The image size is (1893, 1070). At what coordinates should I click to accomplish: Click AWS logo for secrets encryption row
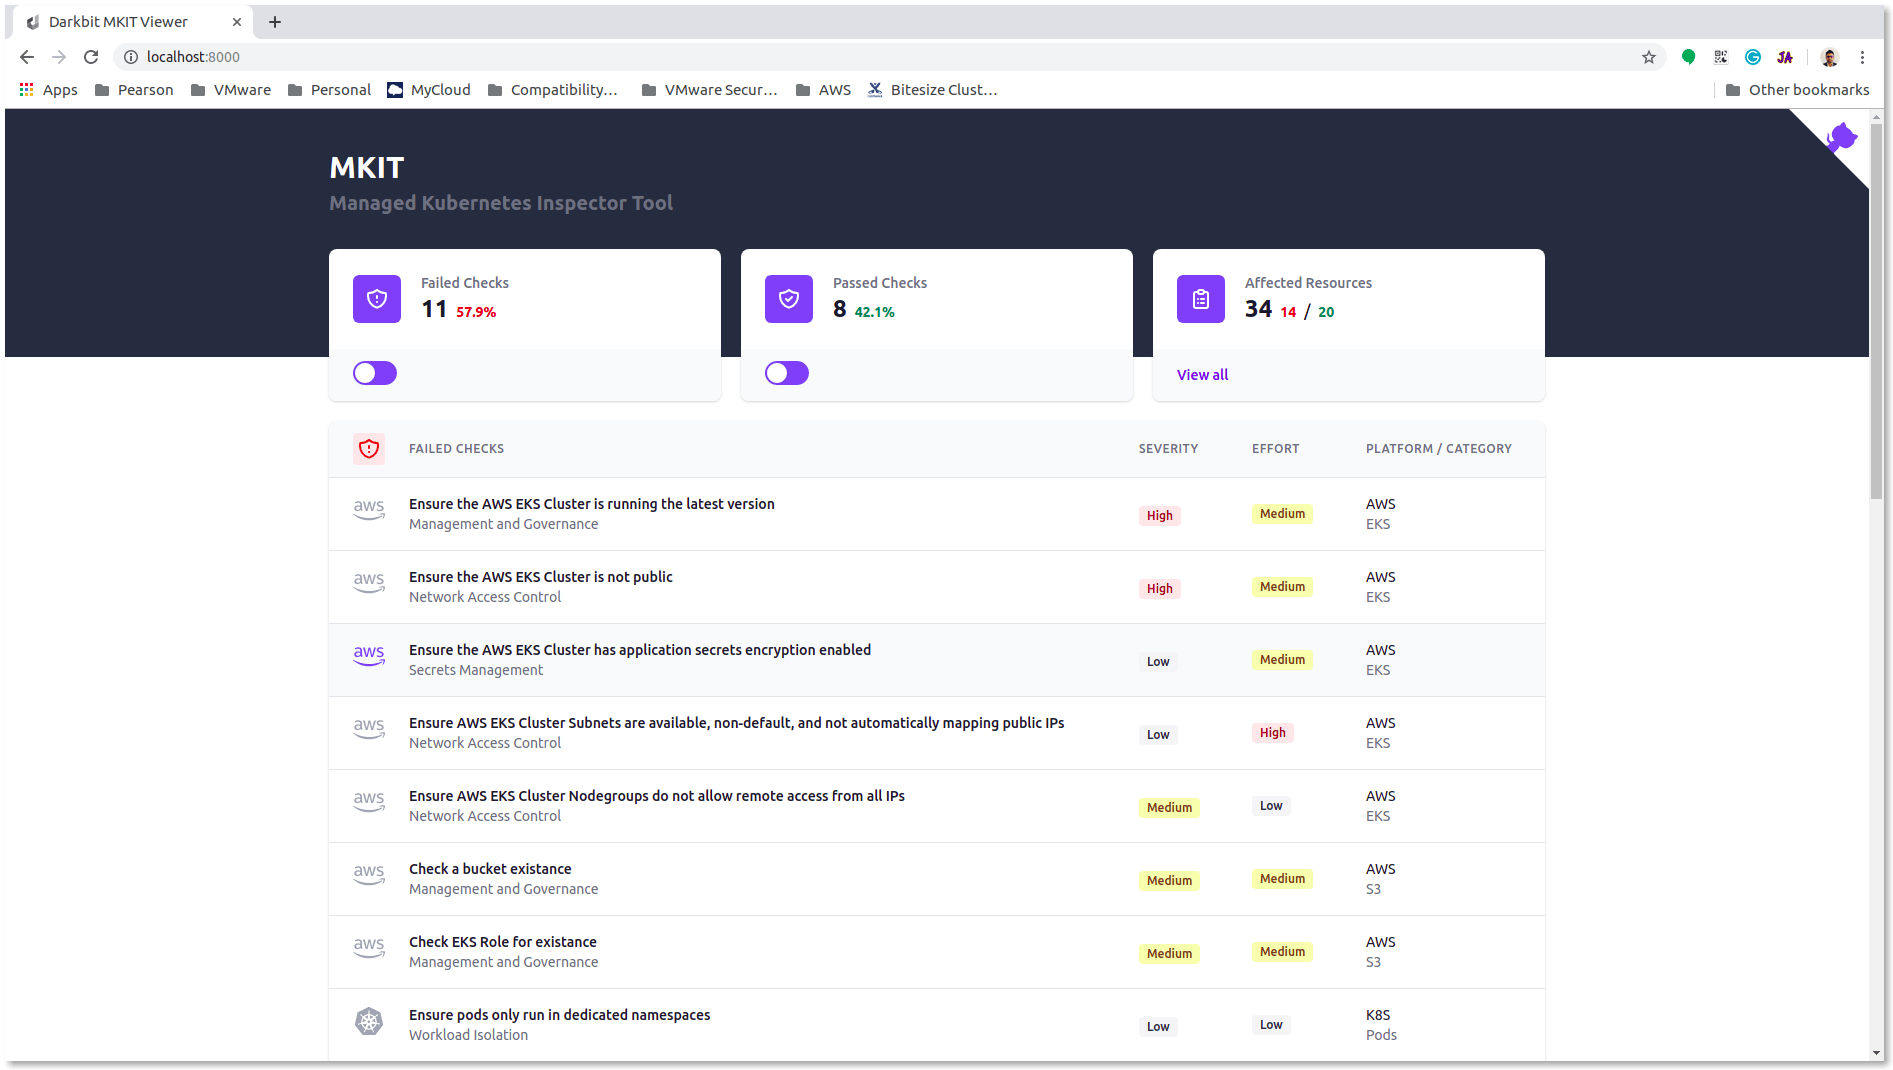(369, 656)
